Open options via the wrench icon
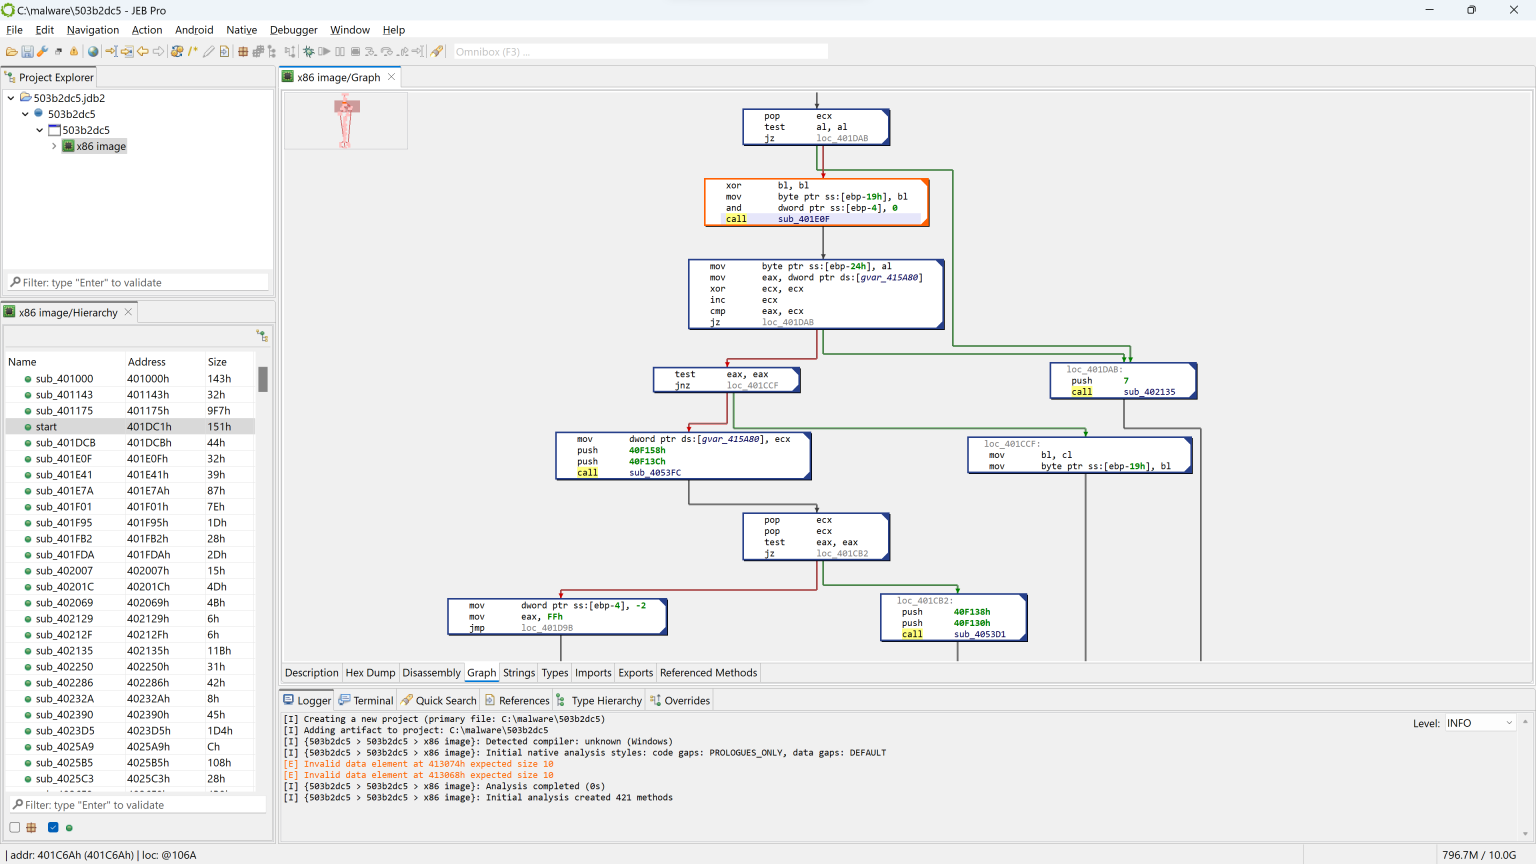The height and width of the screenshot is (864, 1536). click(43, 51)
